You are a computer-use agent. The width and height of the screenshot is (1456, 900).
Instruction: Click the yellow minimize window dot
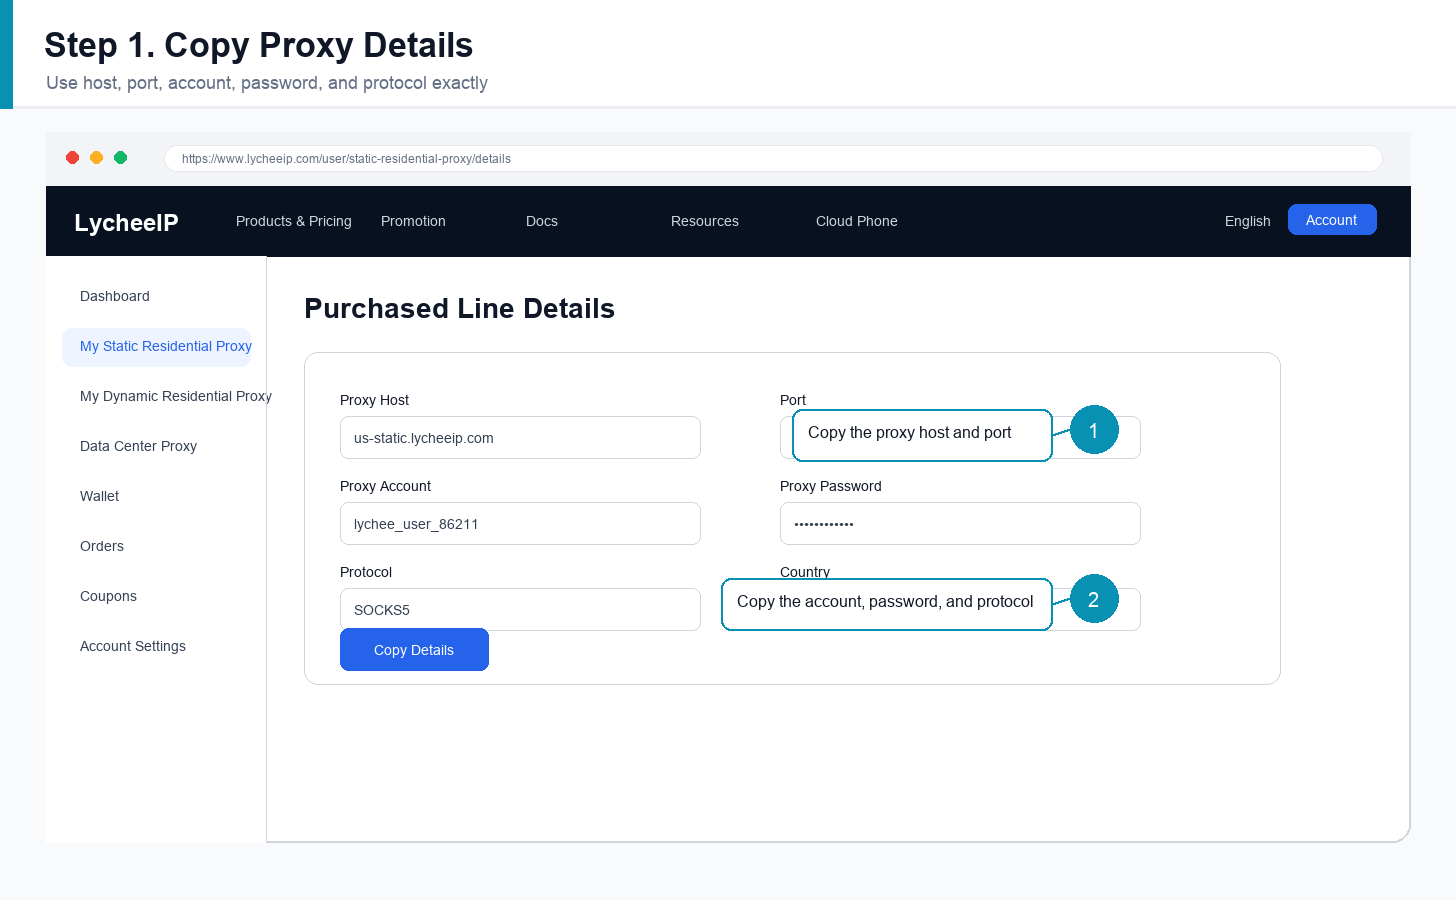pos(97,157)
